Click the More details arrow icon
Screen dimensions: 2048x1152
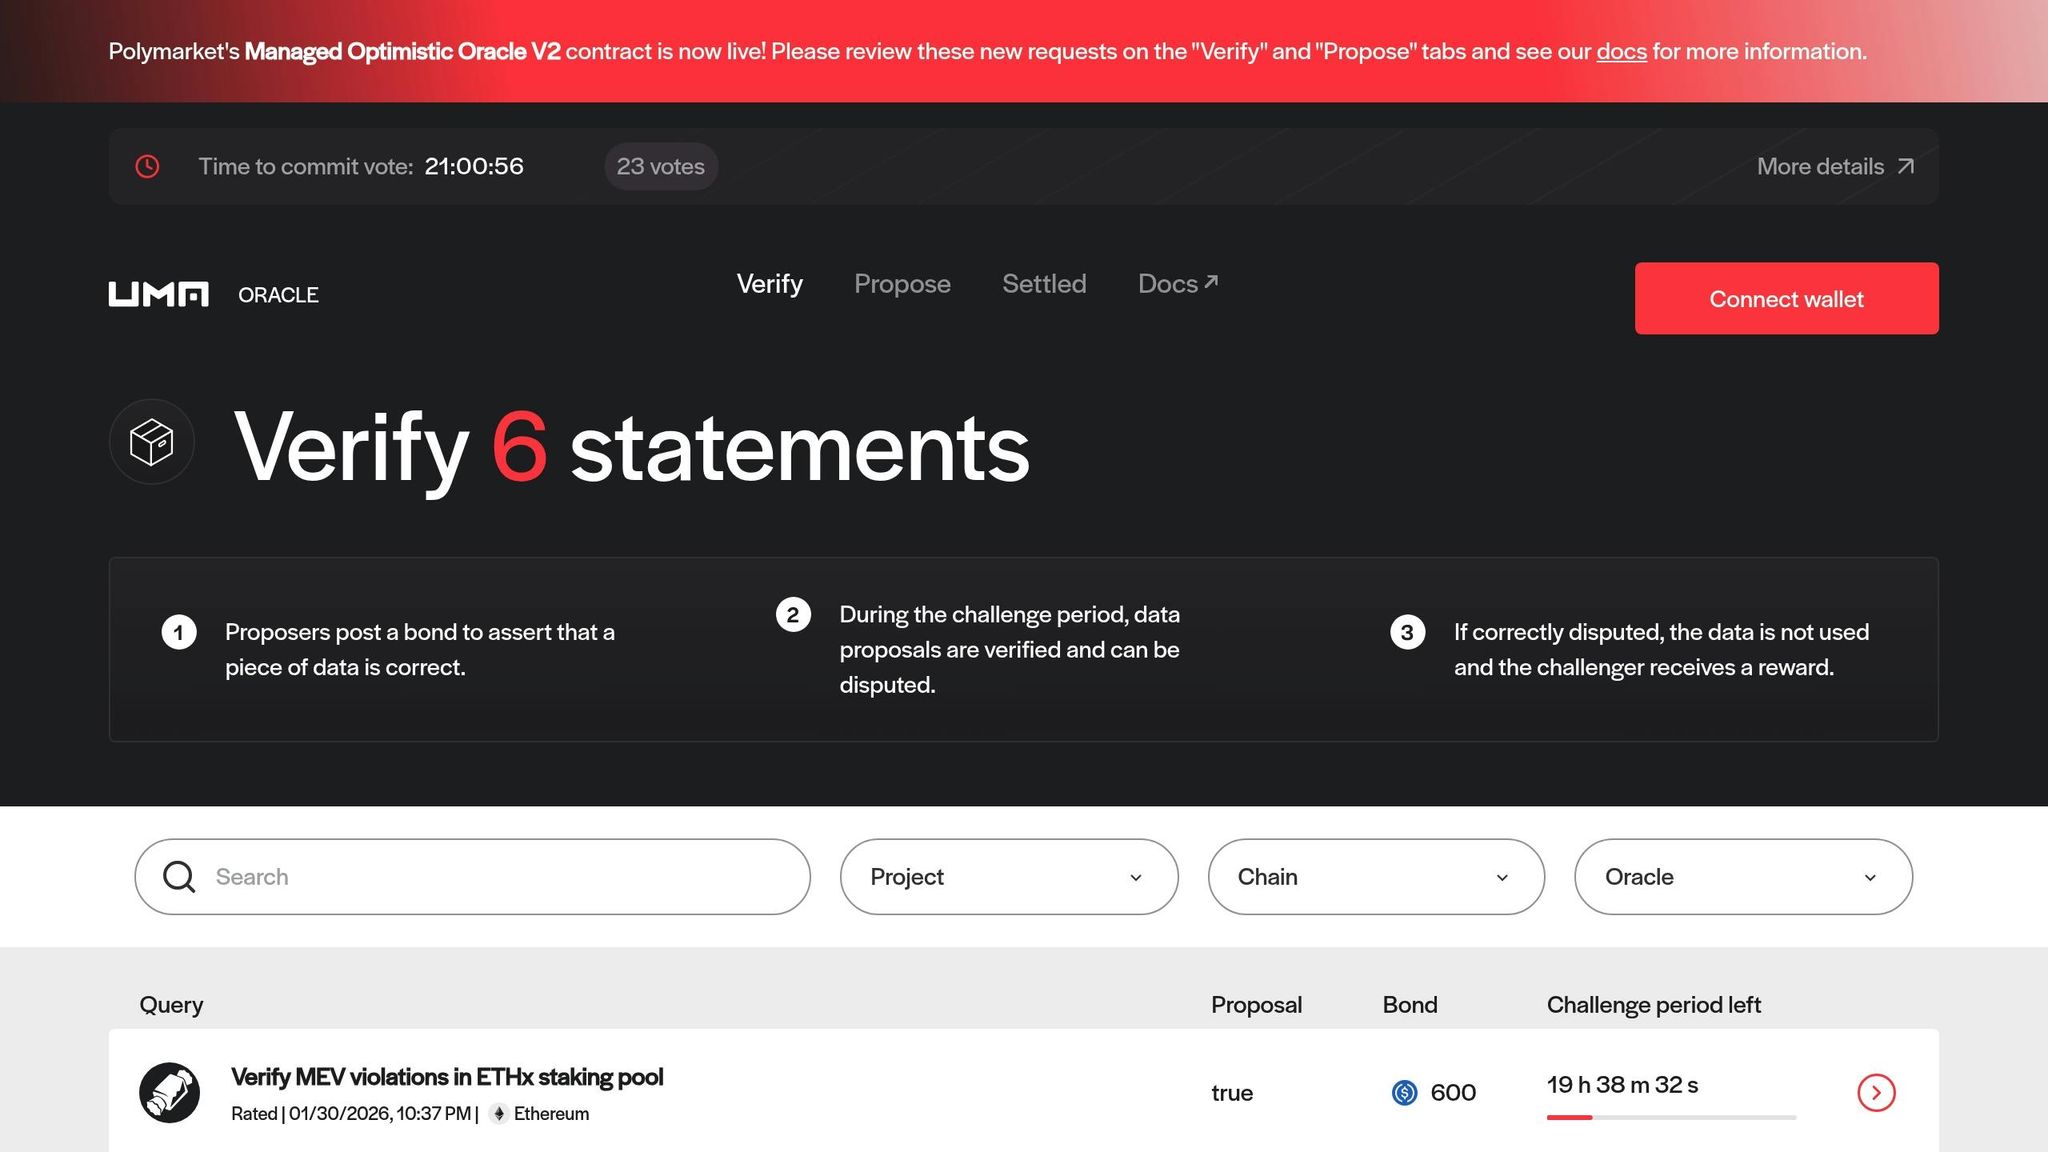pyautogui.click(x=1906, y=166)
